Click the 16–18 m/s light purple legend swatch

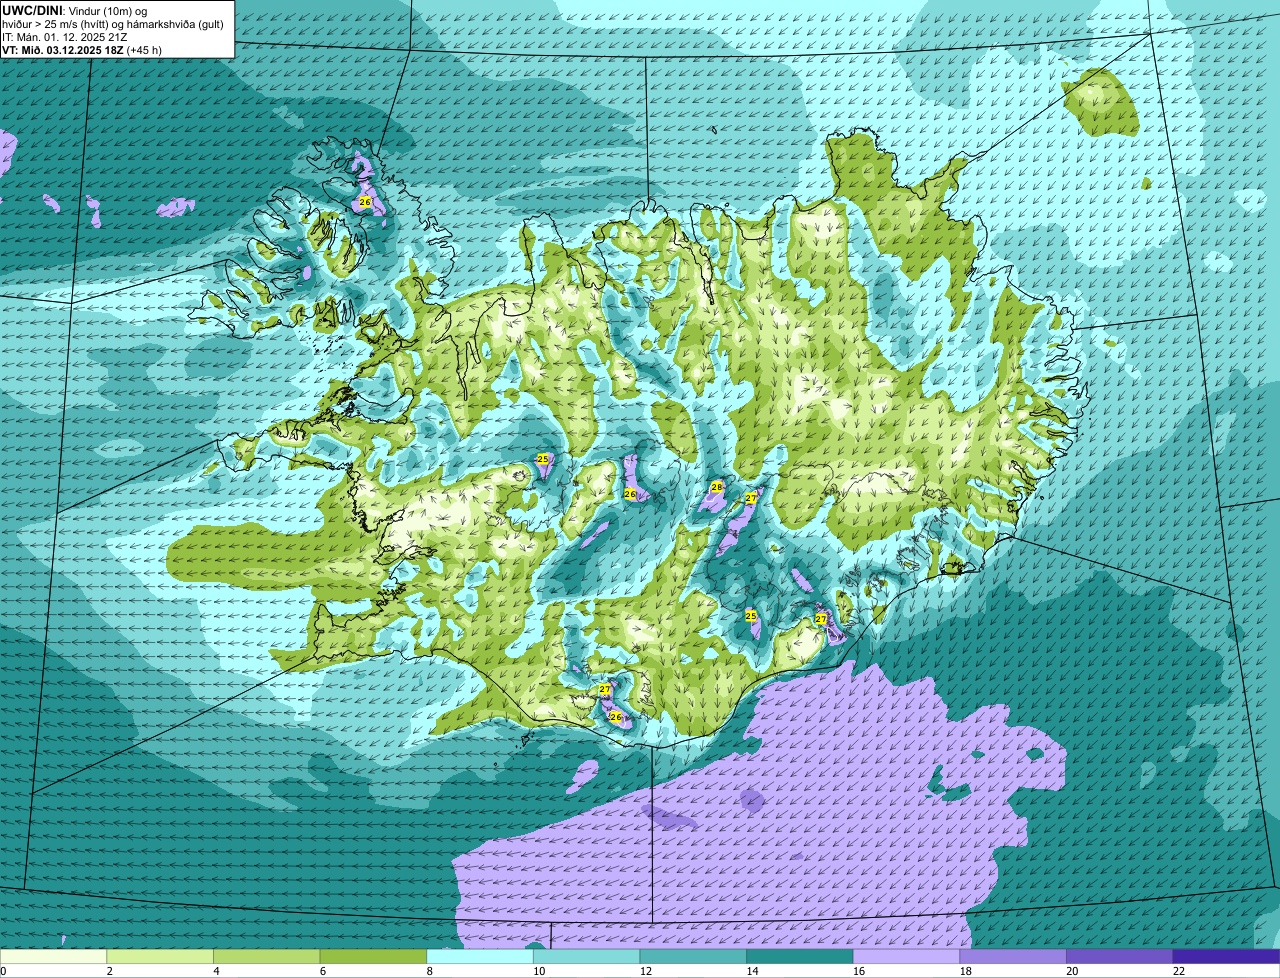click(x=906, y=956)
